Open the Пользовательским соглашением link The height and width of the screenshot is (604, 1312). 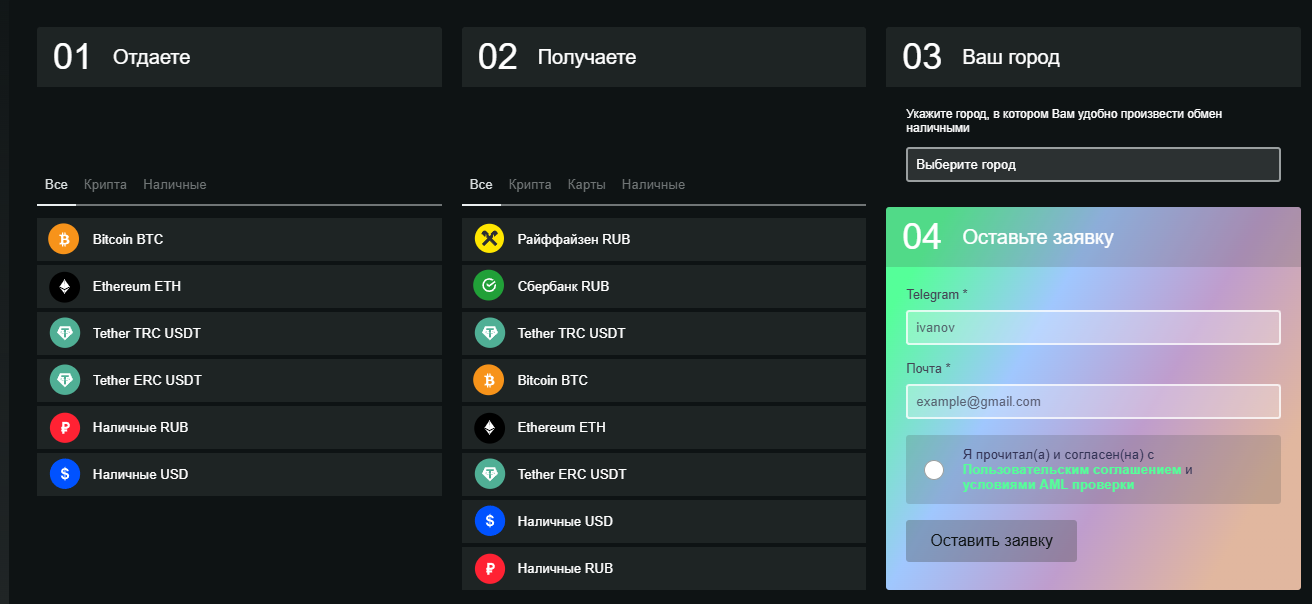(x=1072, y=469)
